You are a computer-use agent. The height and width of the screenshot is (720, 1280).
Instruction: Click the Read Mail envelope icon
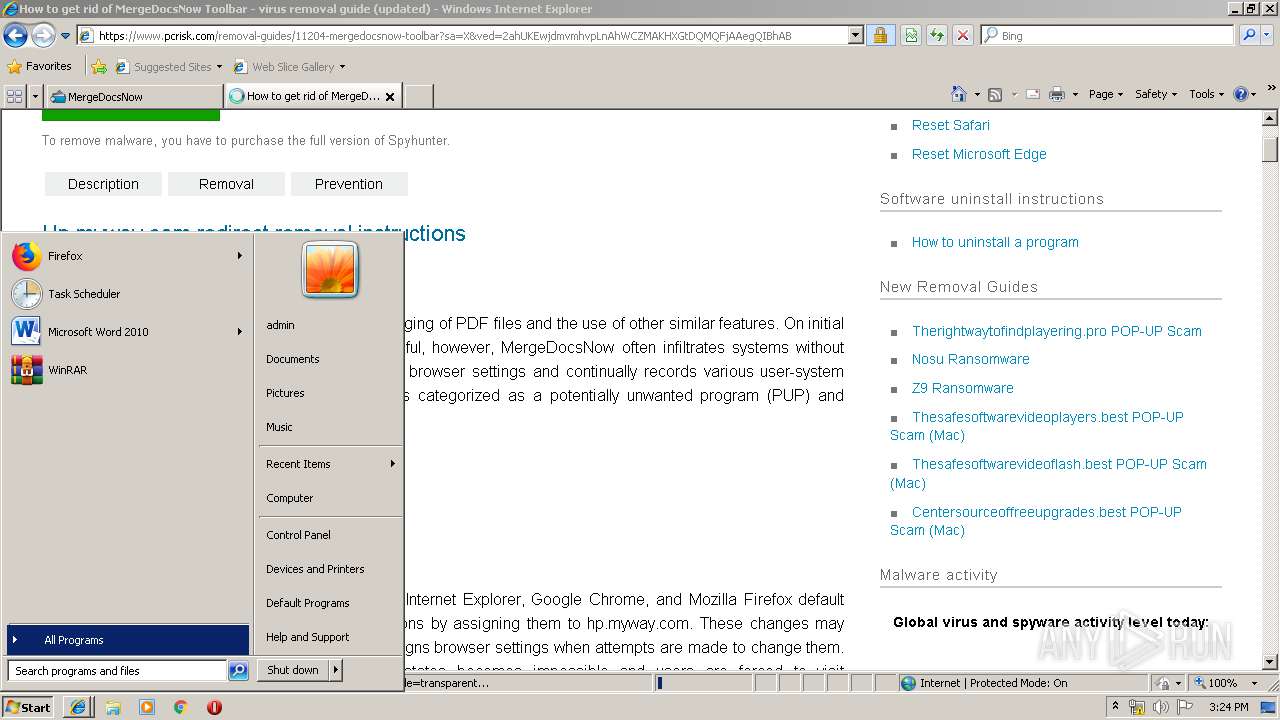pyautogui.click(x=1033, y=94)
